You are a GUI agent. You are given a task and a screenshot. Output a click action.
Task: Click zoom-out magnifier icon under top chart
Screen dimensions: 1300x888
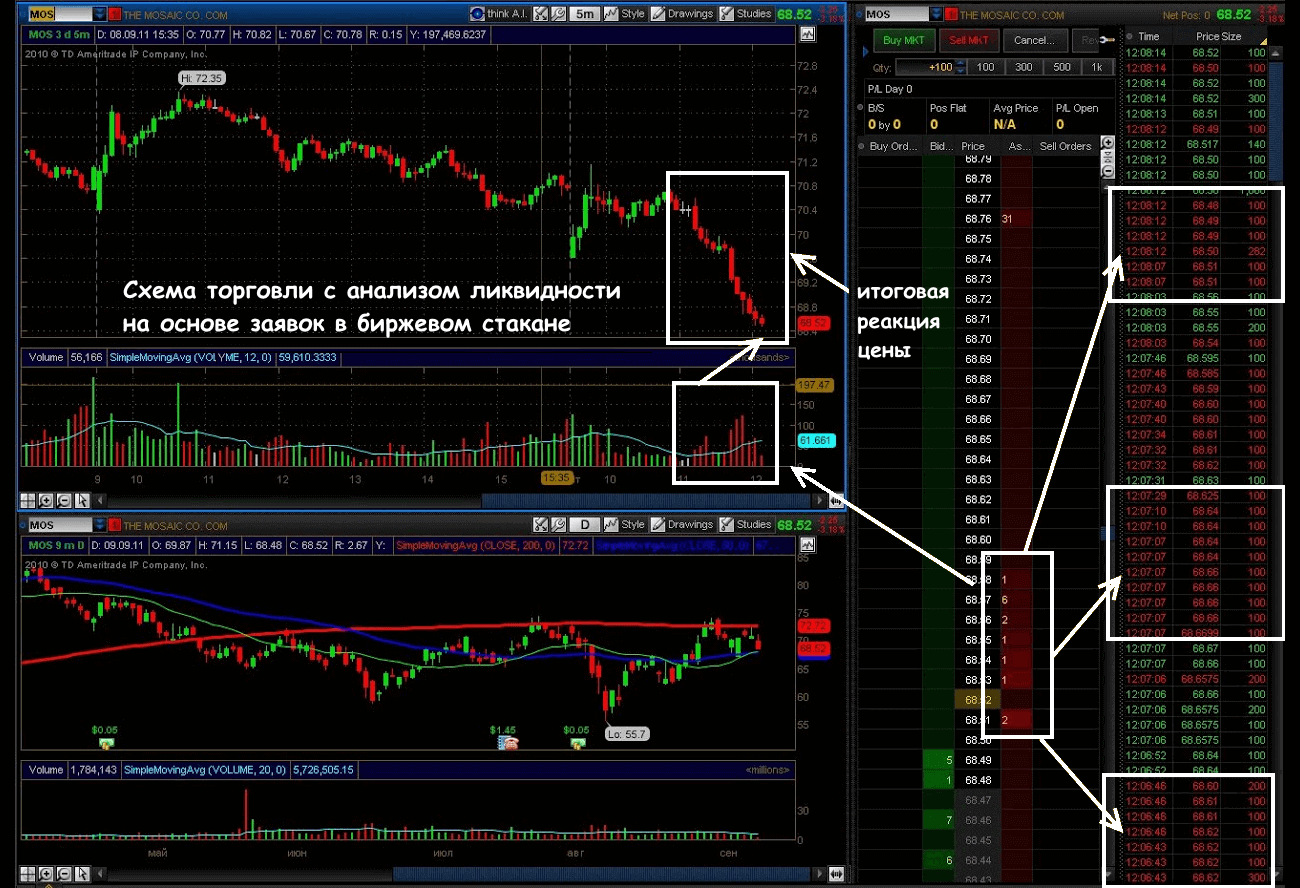tap(64, 501)
